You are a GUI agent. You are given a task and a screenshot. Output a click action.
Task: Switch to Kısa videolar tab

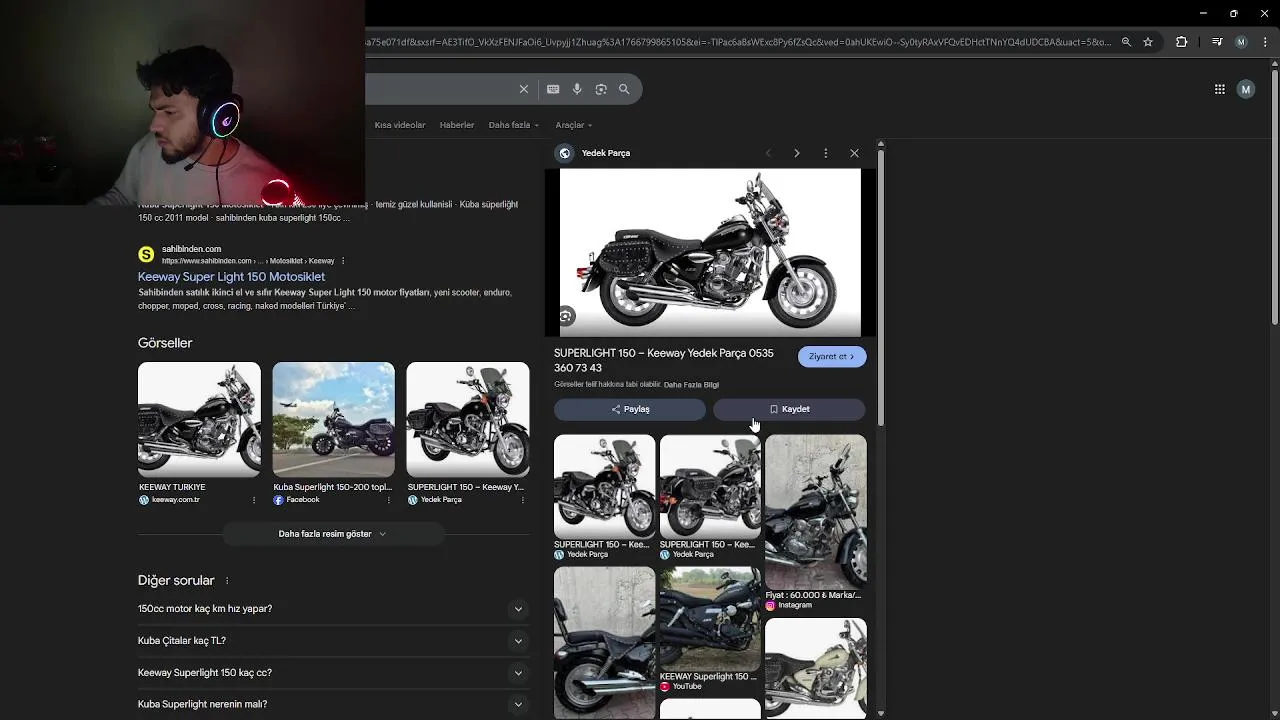click(400, 125)
